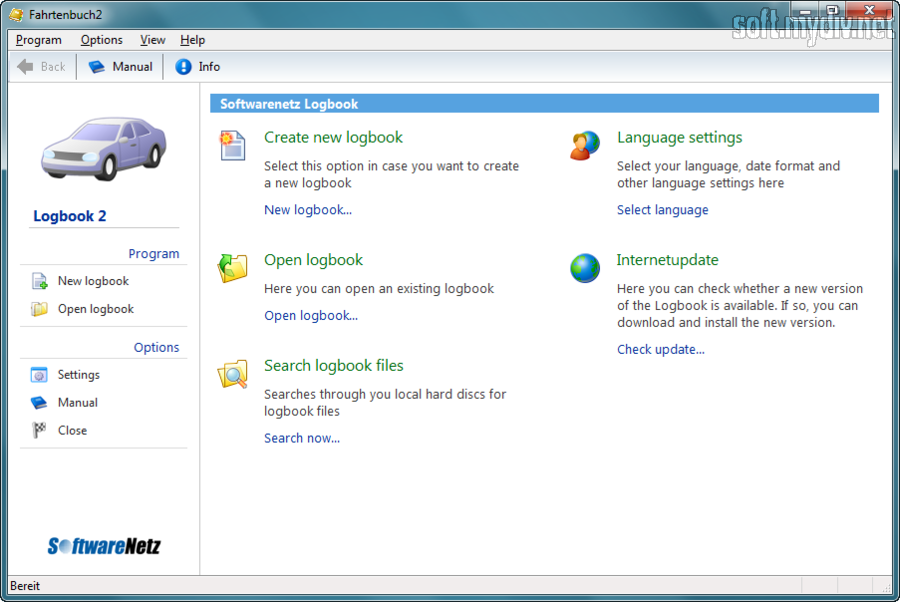Click the 'Softwarenetz Logbook' header bar text
Image resolution: width=900 pixels, height=602 pixels.
(289, 104)
